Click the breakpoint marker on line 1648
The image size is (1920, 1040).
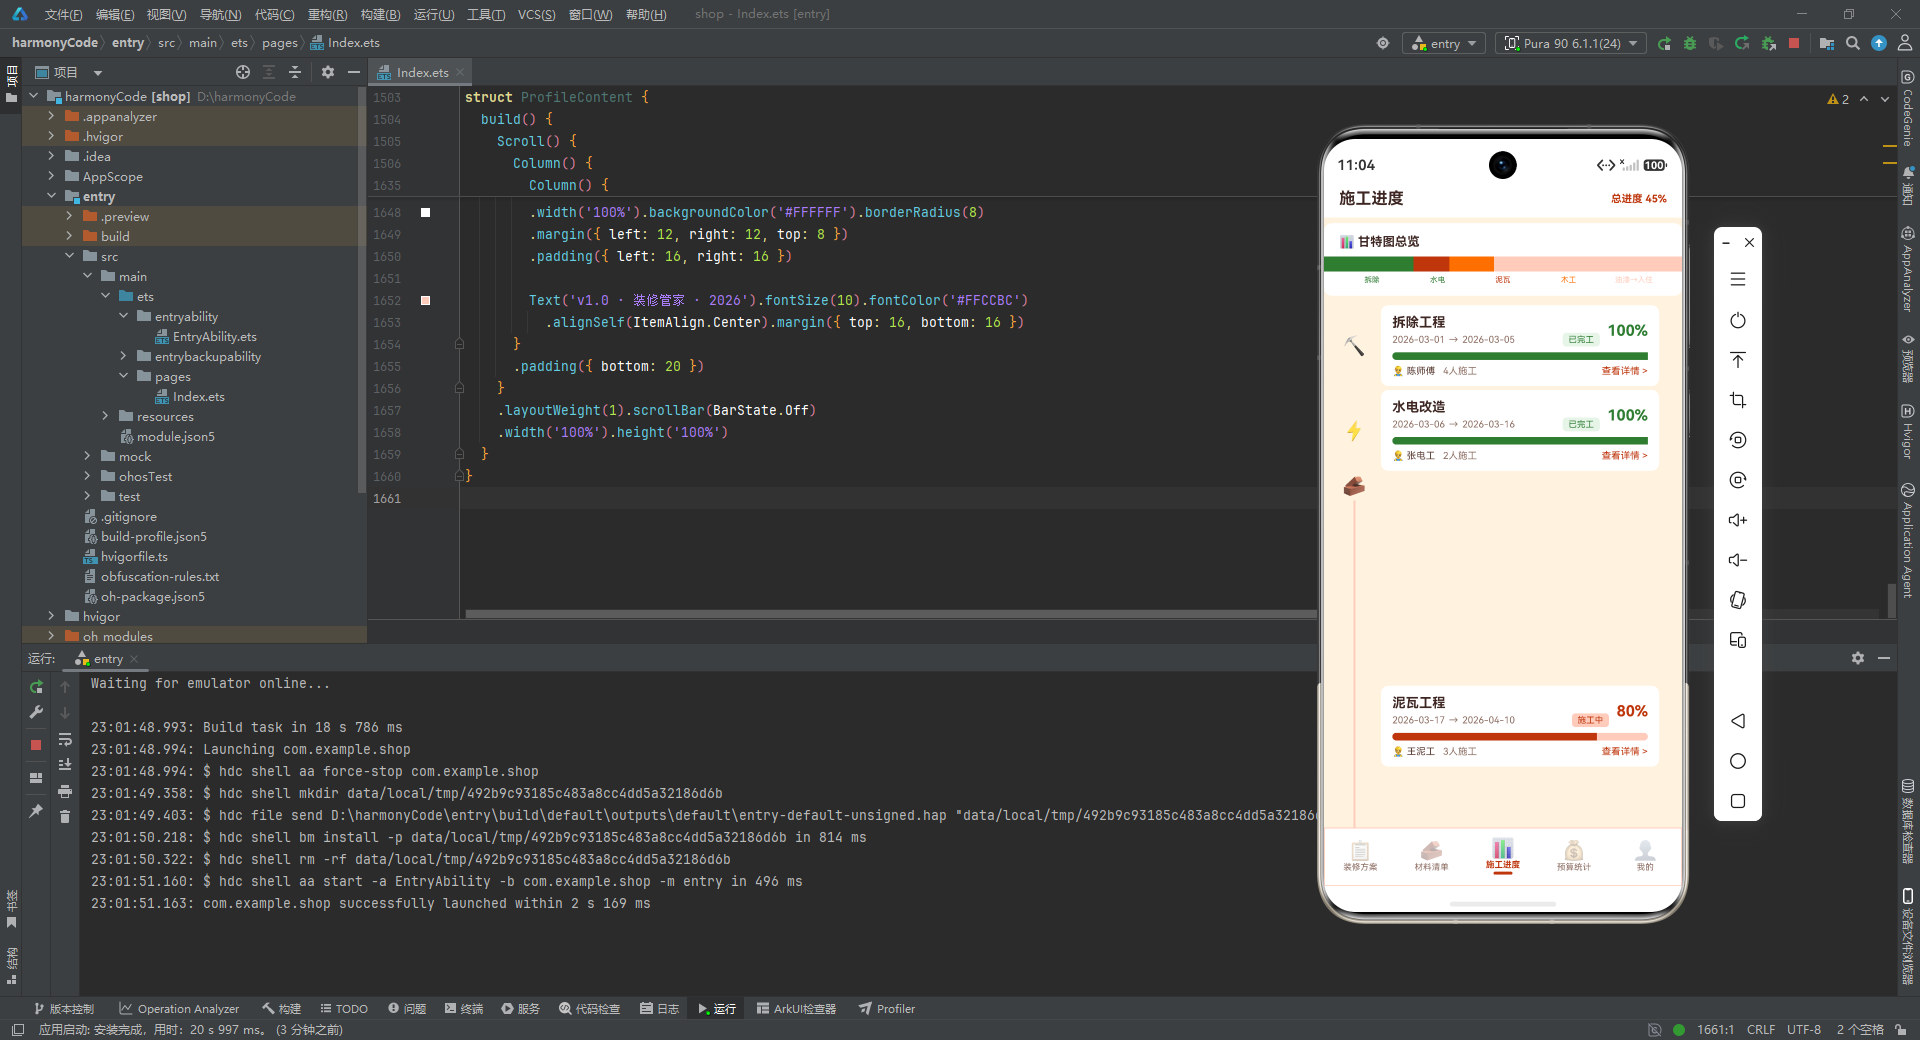point(425,212)
